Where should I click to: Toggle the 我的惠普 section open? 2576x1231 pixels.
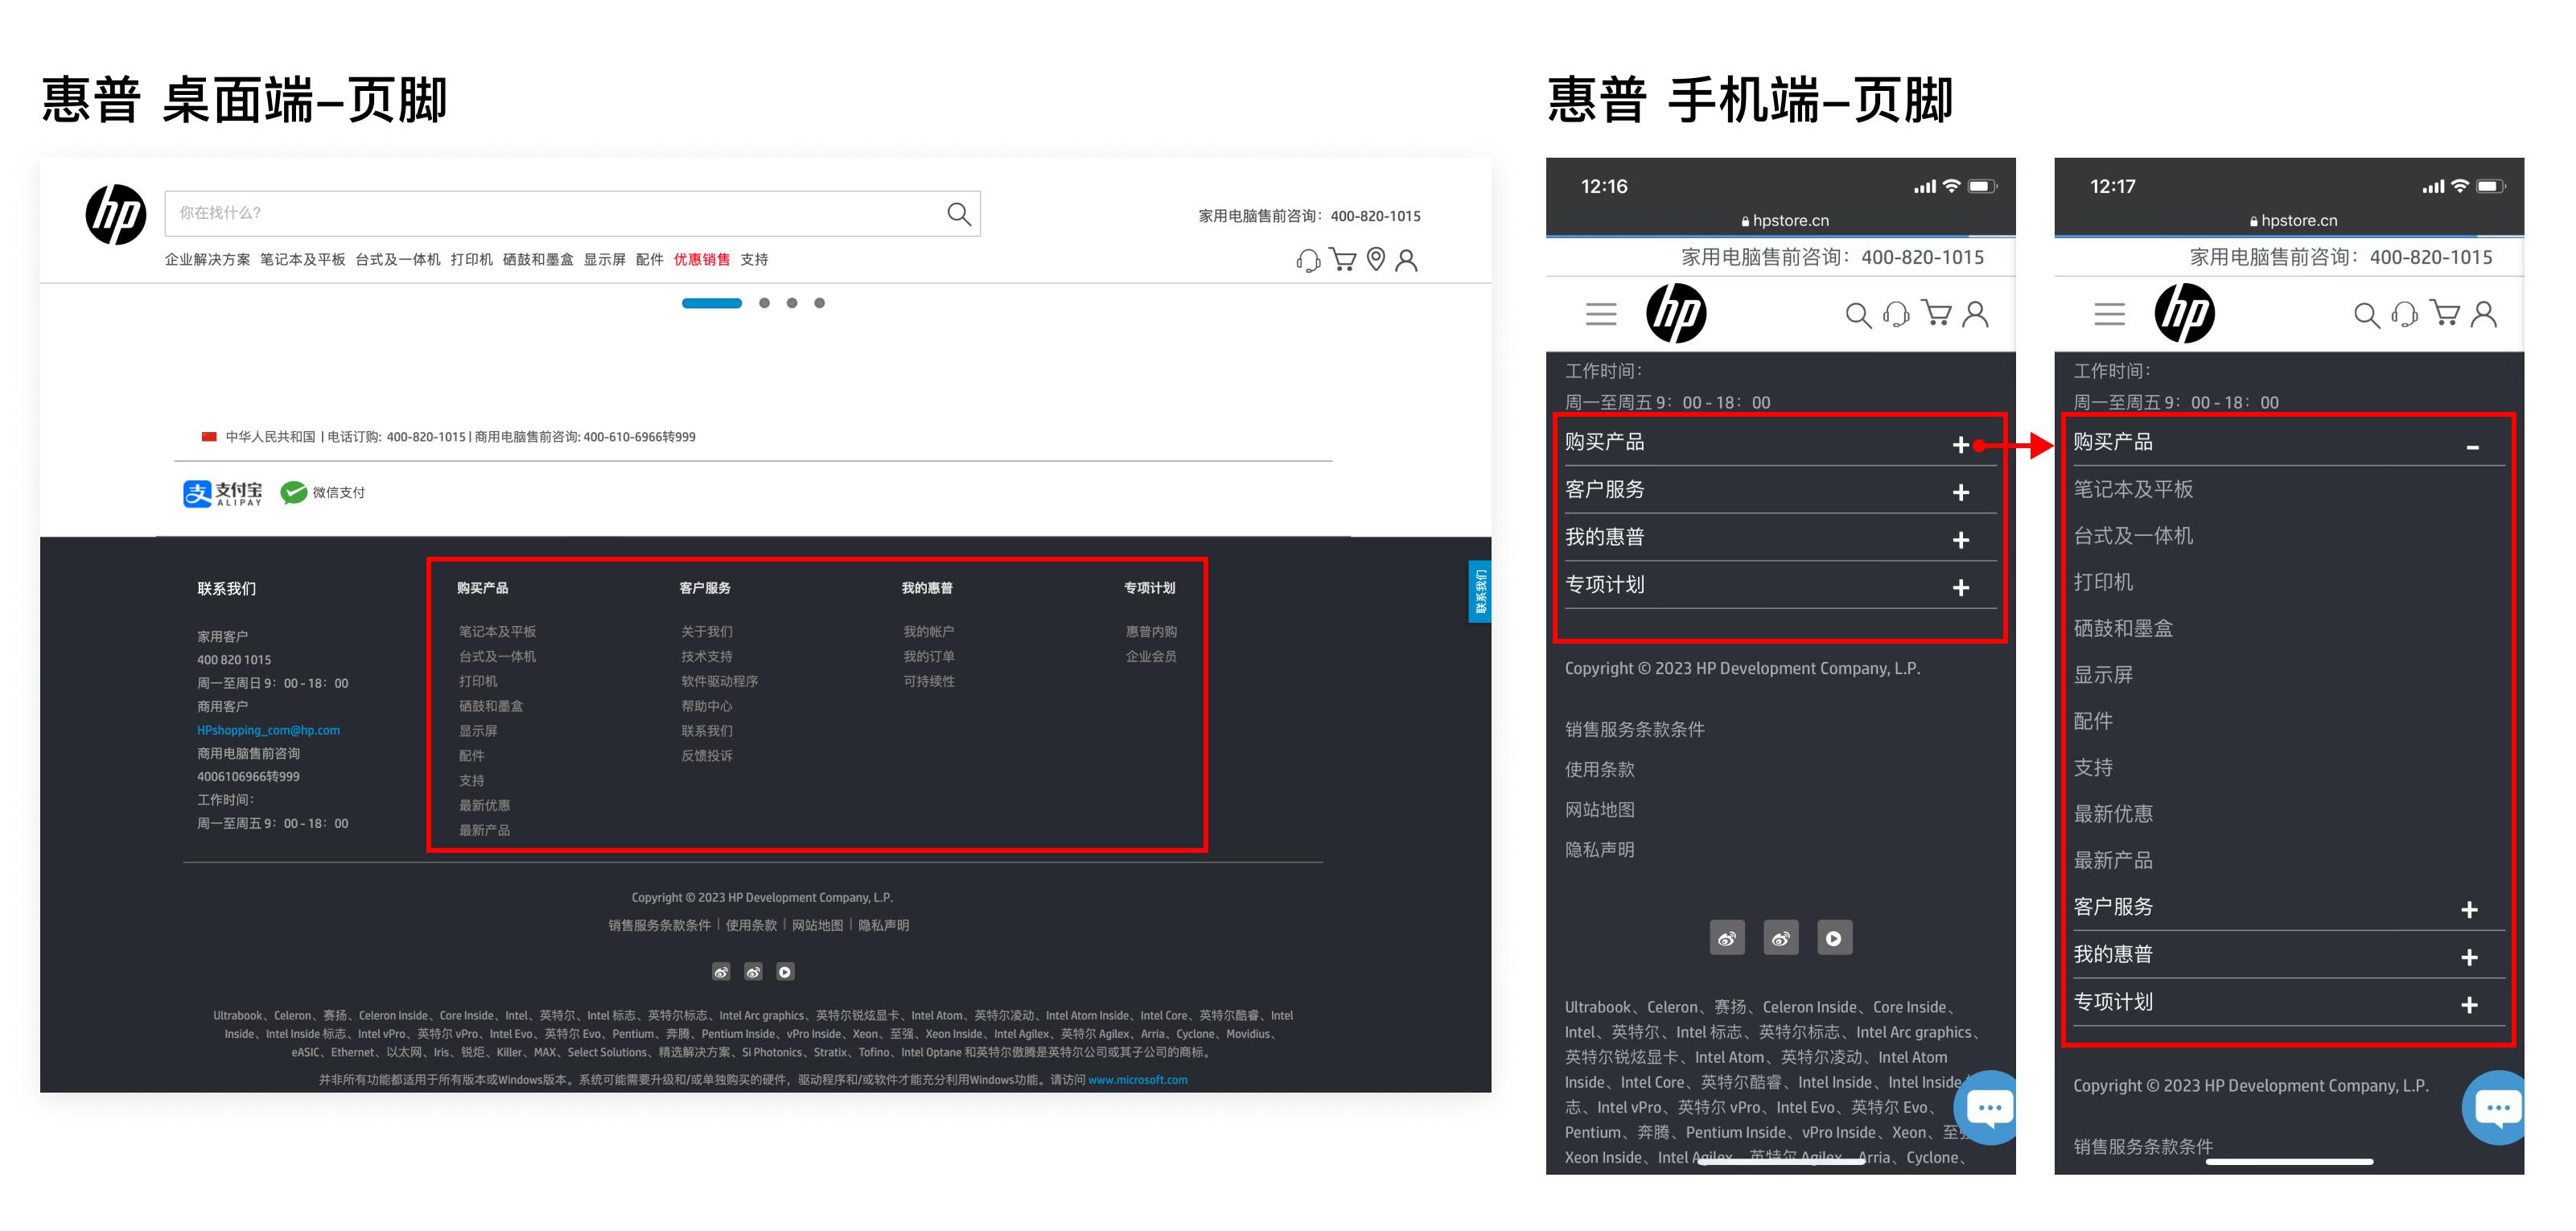pyautogui.click(x=1962, y=538)
